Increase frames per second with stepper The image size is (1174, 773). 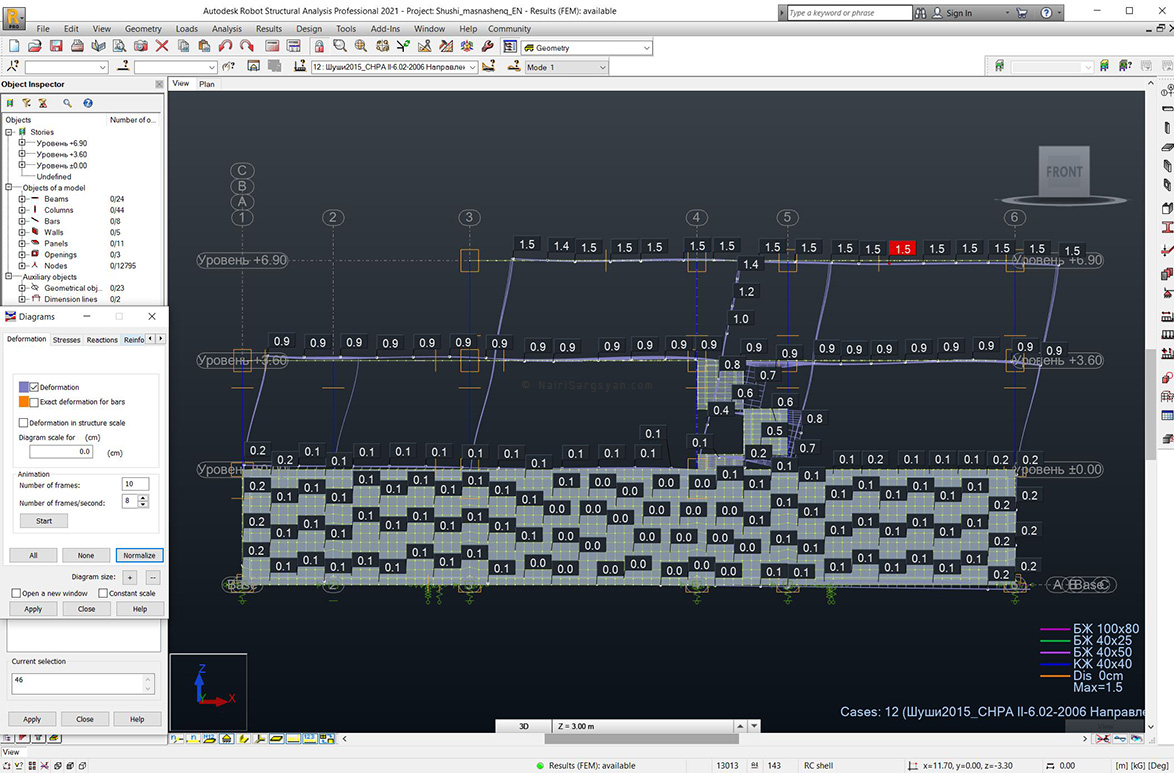click(x=144, y=498)
